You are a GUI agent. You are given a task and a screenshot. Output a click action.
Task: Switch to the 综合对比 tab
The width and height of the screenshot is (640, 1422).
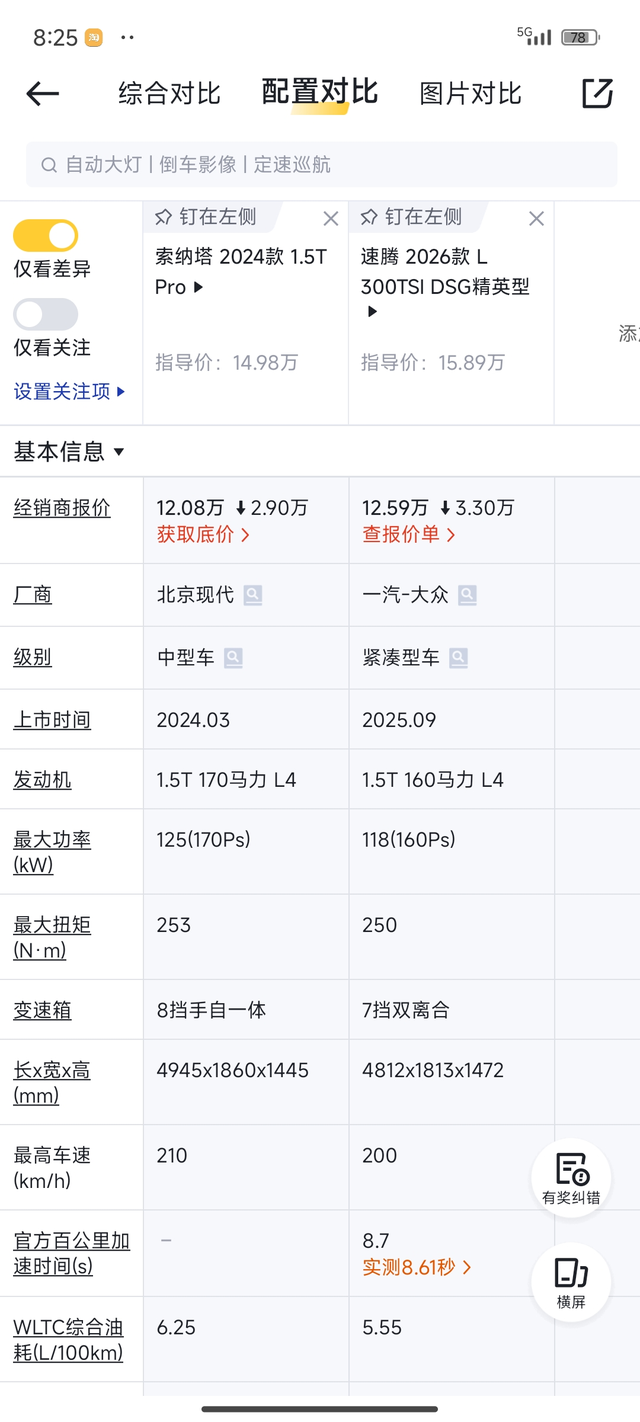[x=168, y=93]
